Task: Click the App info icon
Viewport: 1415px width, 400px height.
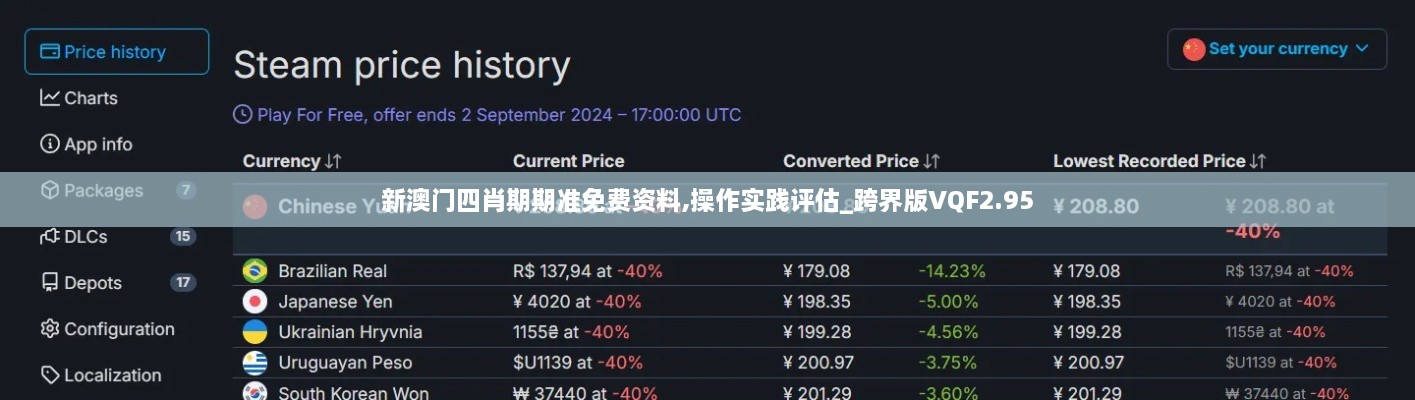Action: (x=50, y=144)
